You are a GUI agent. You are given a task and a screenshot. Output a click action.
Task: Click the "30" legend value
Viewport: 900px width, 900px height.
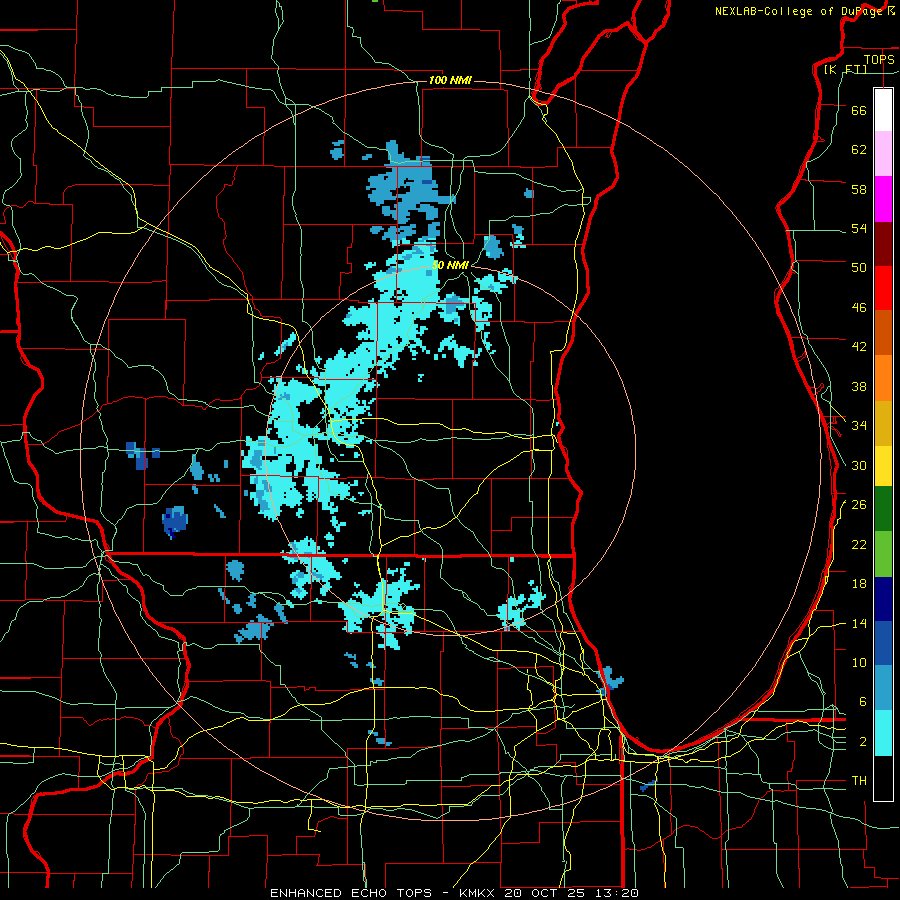859,465
